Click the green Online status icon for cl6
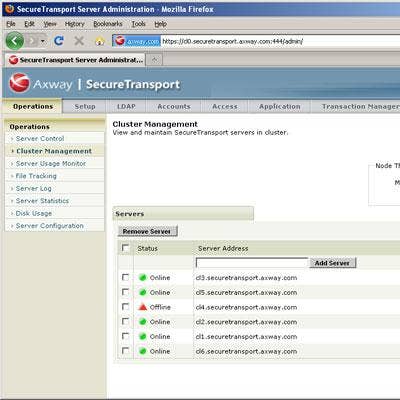Screen dimensions: 400x400 point(143,351)
